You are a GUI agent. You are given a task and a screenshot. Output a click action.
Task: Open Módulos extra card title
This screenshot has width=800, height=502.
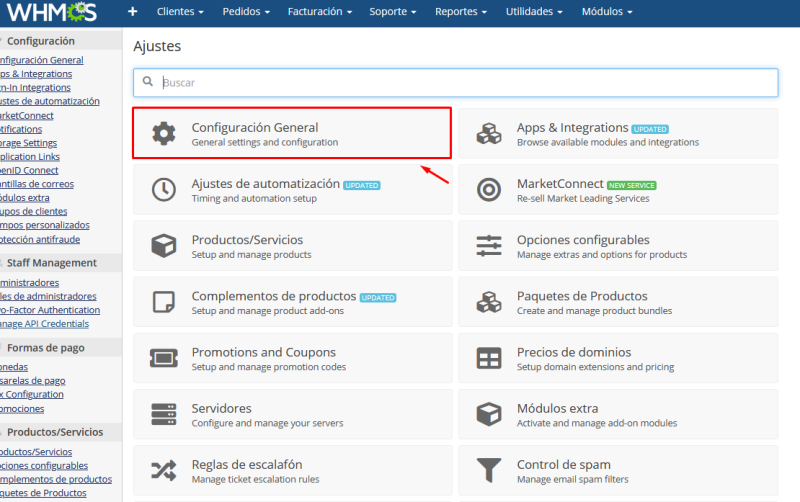558,408
